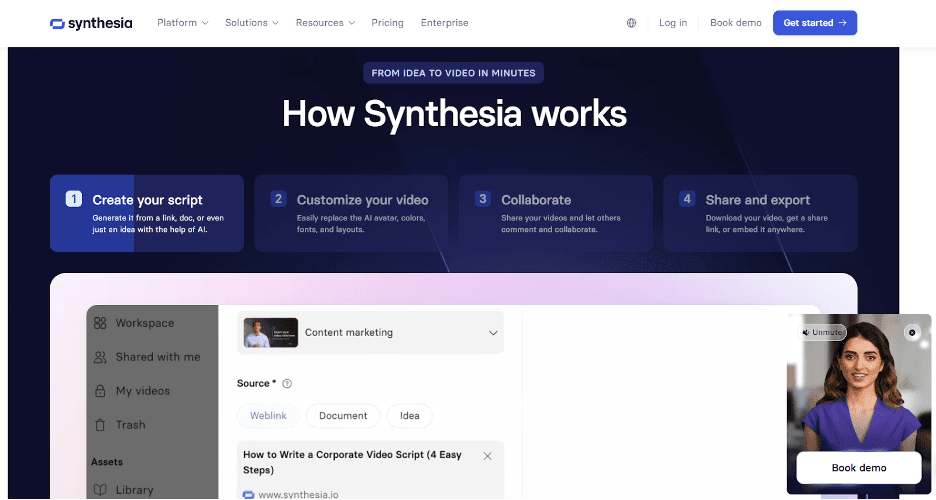Go to the Pricing page
Viewport: 936px width, 500px height.
point(387,23)
